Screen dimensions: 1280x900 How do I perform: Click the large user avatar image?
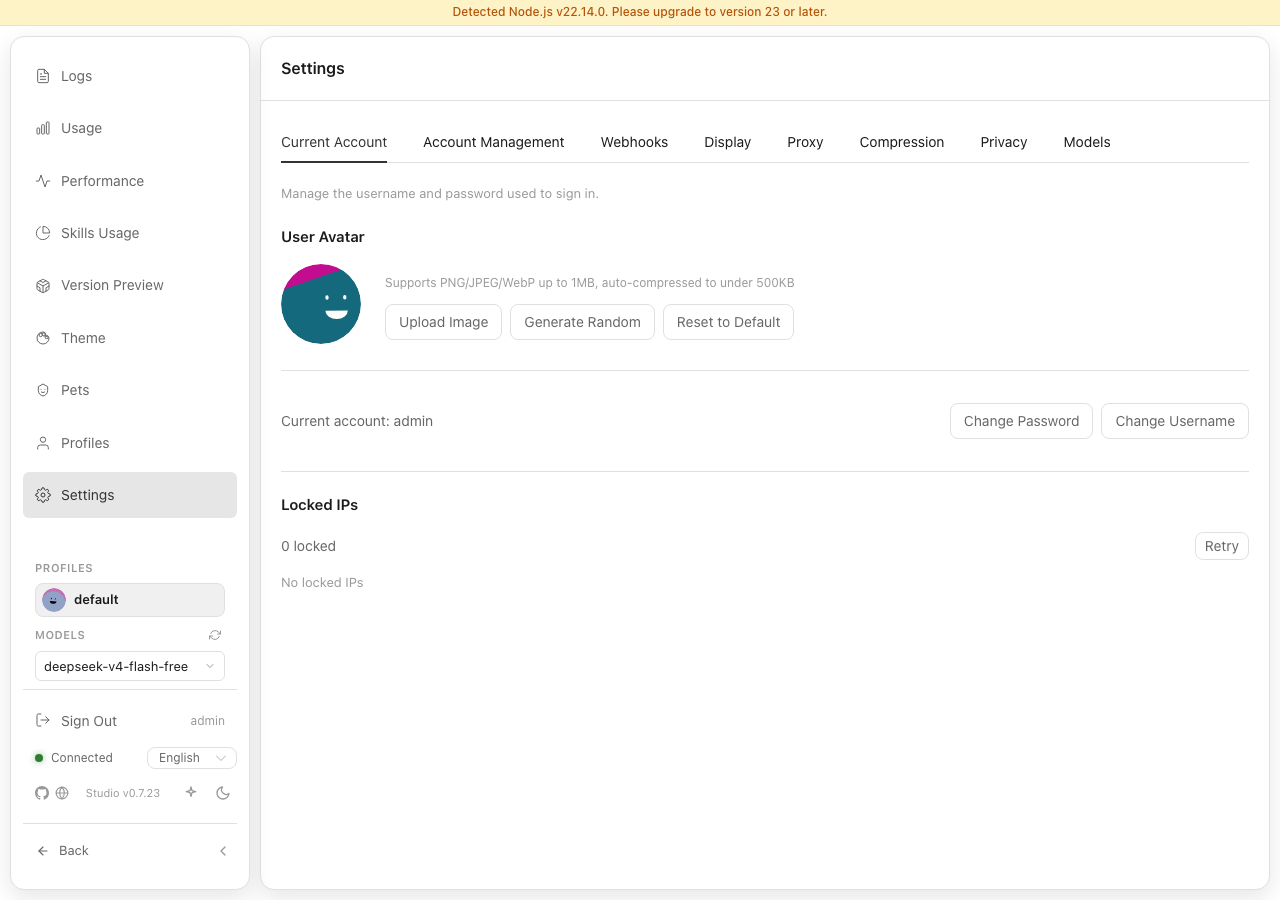point(321,304)
